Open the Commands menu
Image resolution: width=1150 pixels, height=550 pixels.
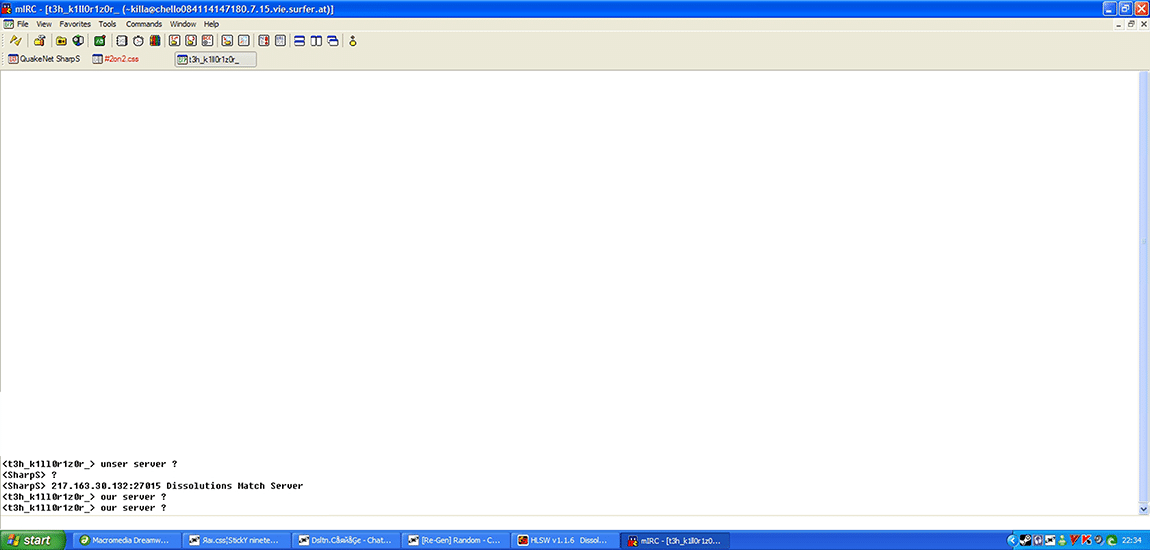[x=143, y=24]
